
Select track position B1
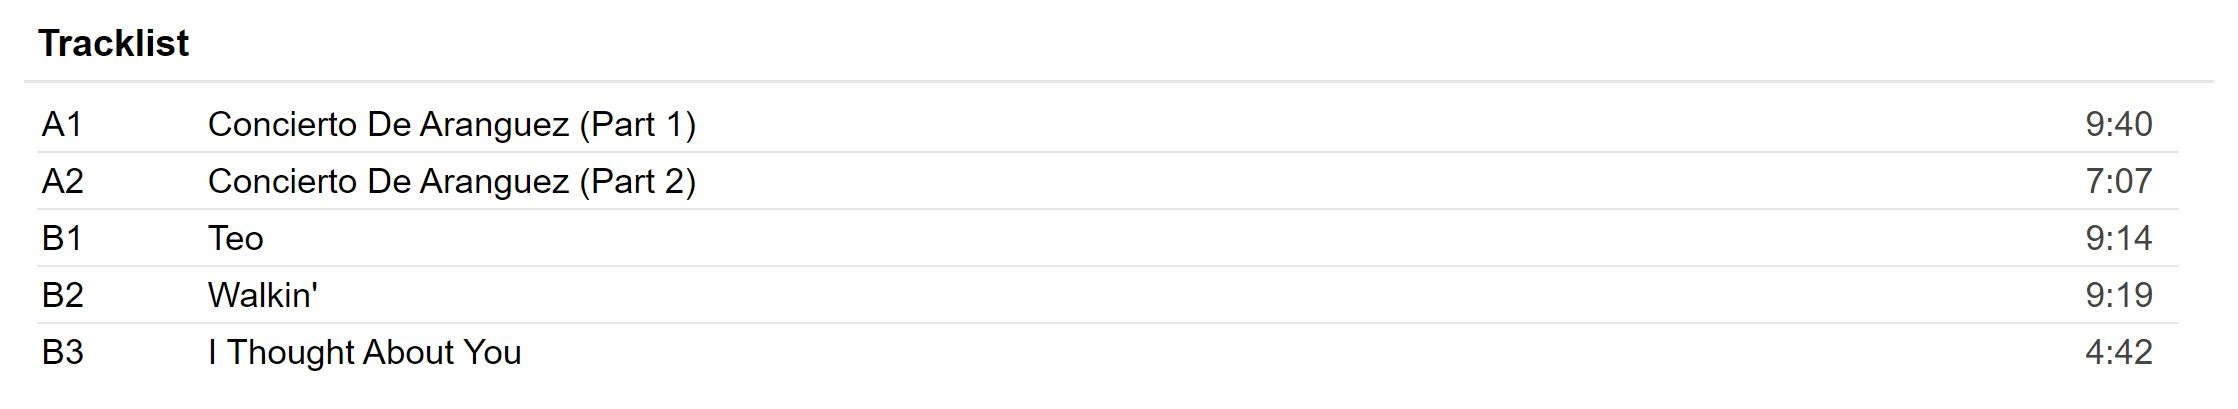62,238
